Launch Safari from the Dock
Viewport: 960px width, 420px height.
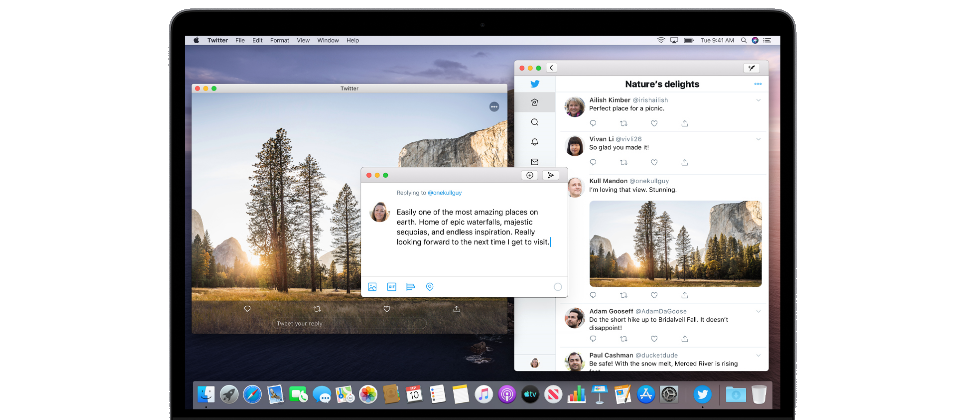(x=252, y=394)
